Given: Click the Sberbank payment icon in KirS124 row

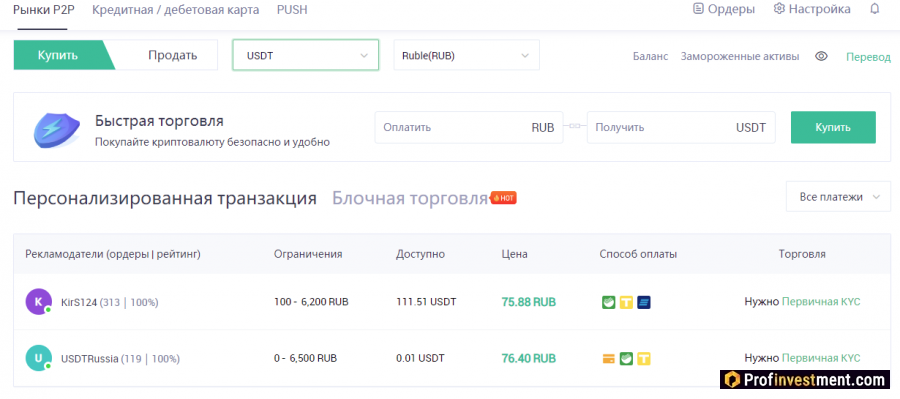Looking at the screenshot, I should (609, 302).
